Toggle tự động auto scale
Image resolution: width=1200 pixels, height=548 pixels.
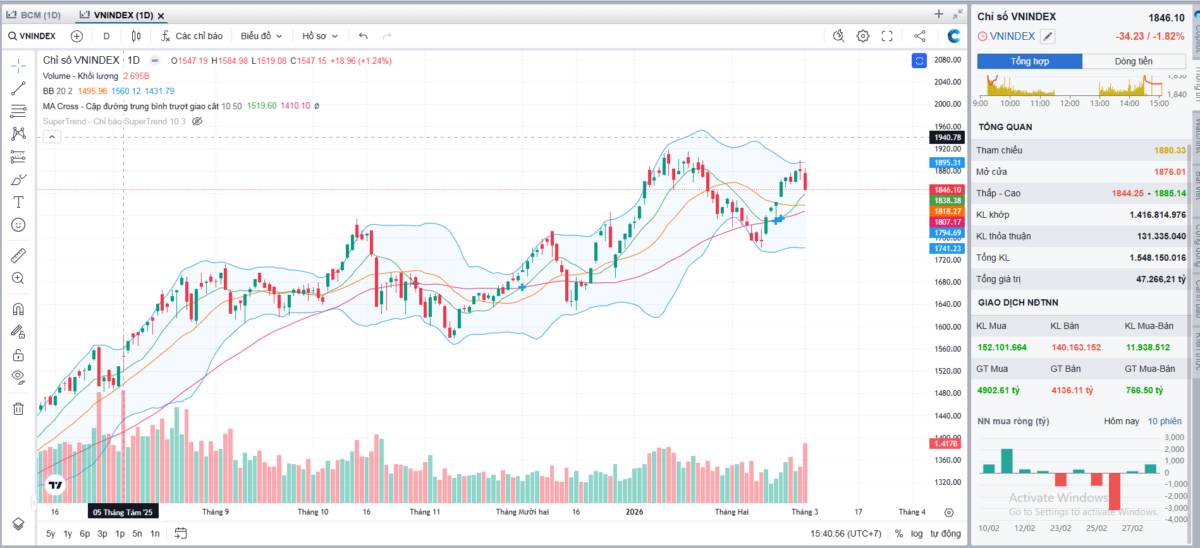pyautogui.click(x=945, y=534)
